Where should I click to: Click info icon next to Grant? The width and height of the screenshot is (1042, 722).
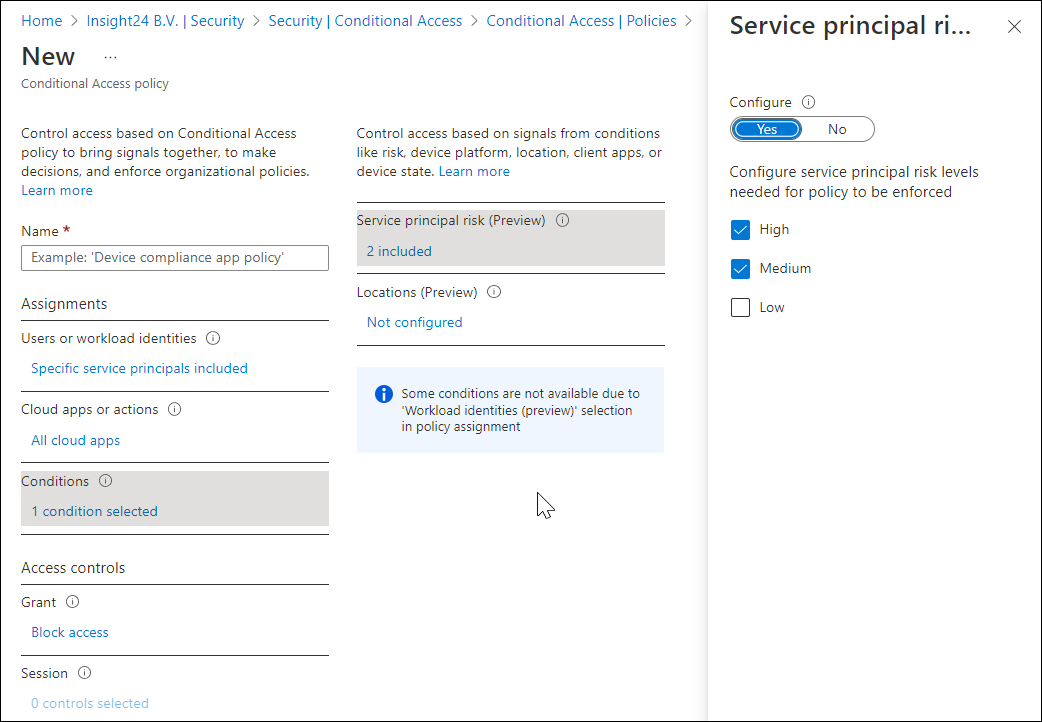click(x=72, y=602)
